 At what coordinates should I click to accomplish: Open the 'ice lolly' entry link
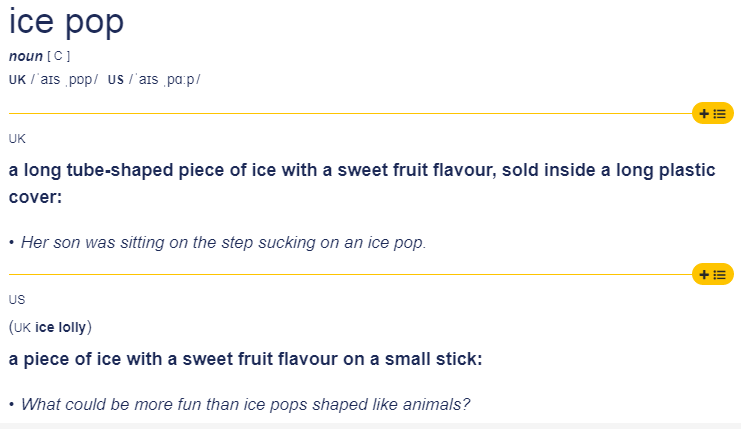[60, 327]
